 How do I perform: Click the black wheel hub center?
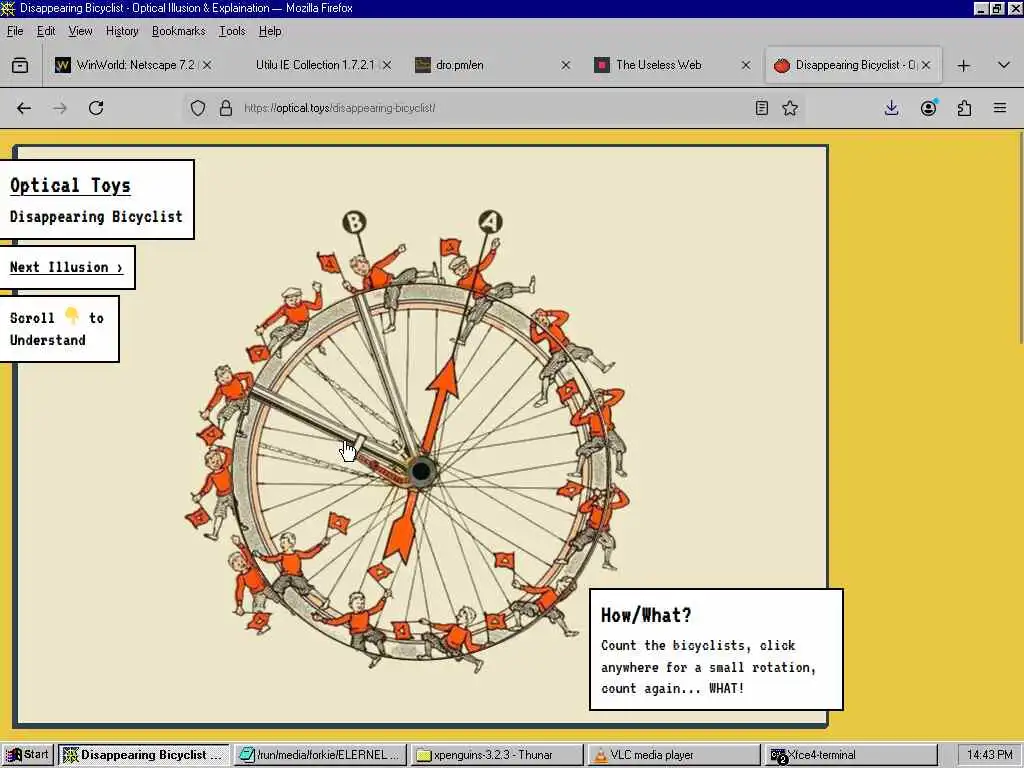click(x=422, y=470)
